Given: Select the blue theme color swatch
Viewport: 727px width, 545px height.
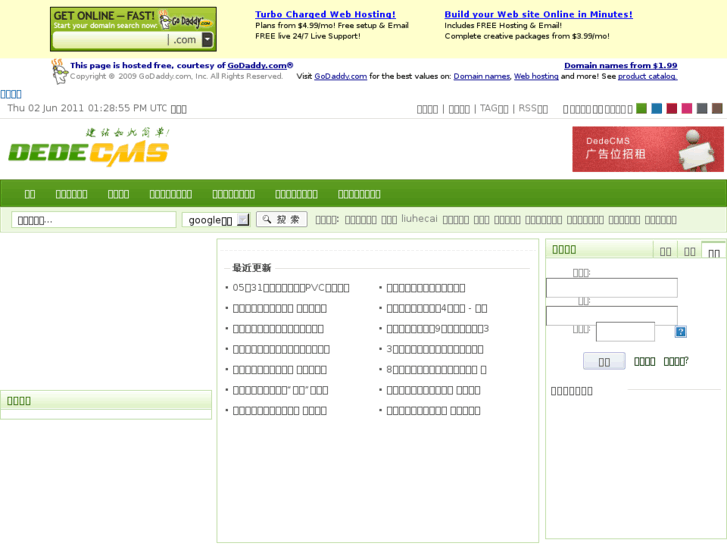Looking at the screenshot, I should tap(657, 109).
